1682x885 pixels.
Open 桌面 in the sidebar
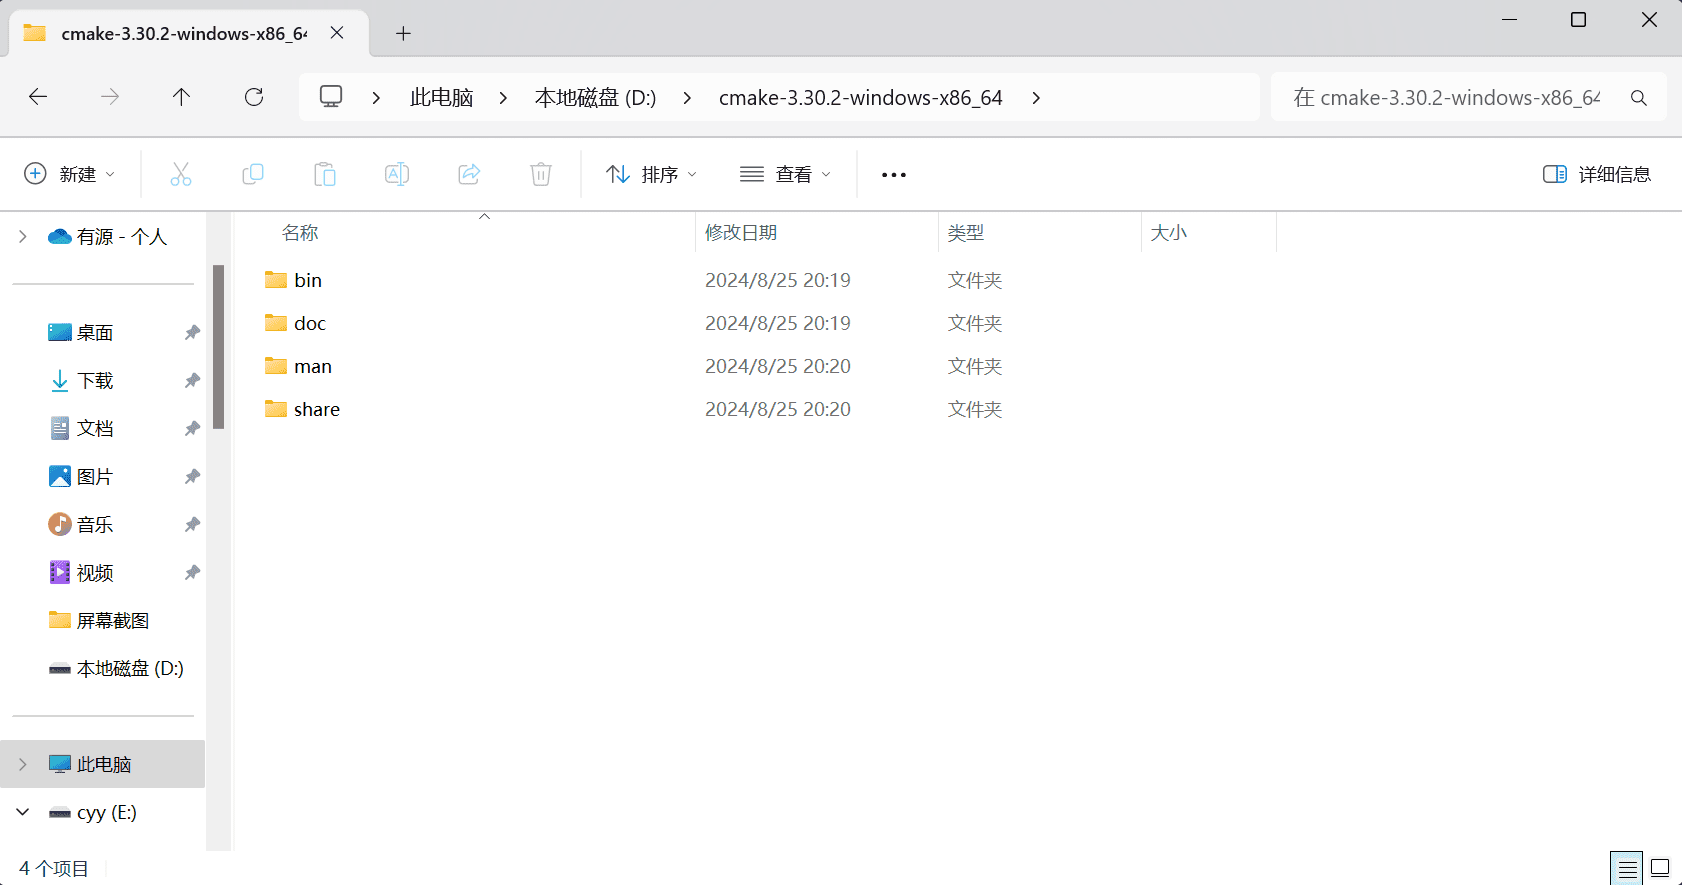point(95,332)
